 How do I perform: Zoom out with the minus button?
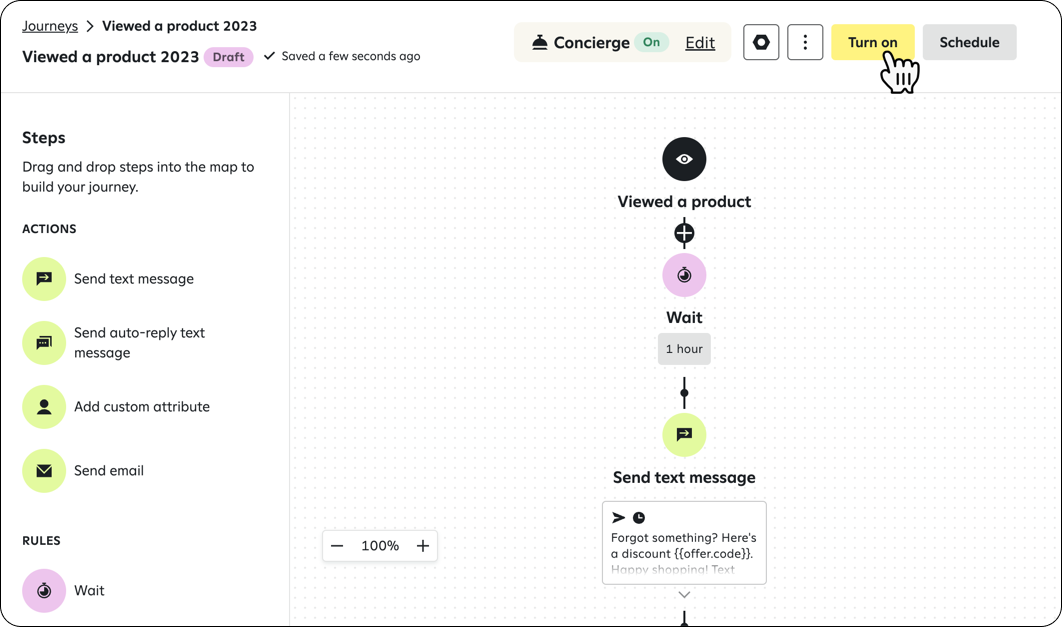pyautogui.click(x=337, y=546)
